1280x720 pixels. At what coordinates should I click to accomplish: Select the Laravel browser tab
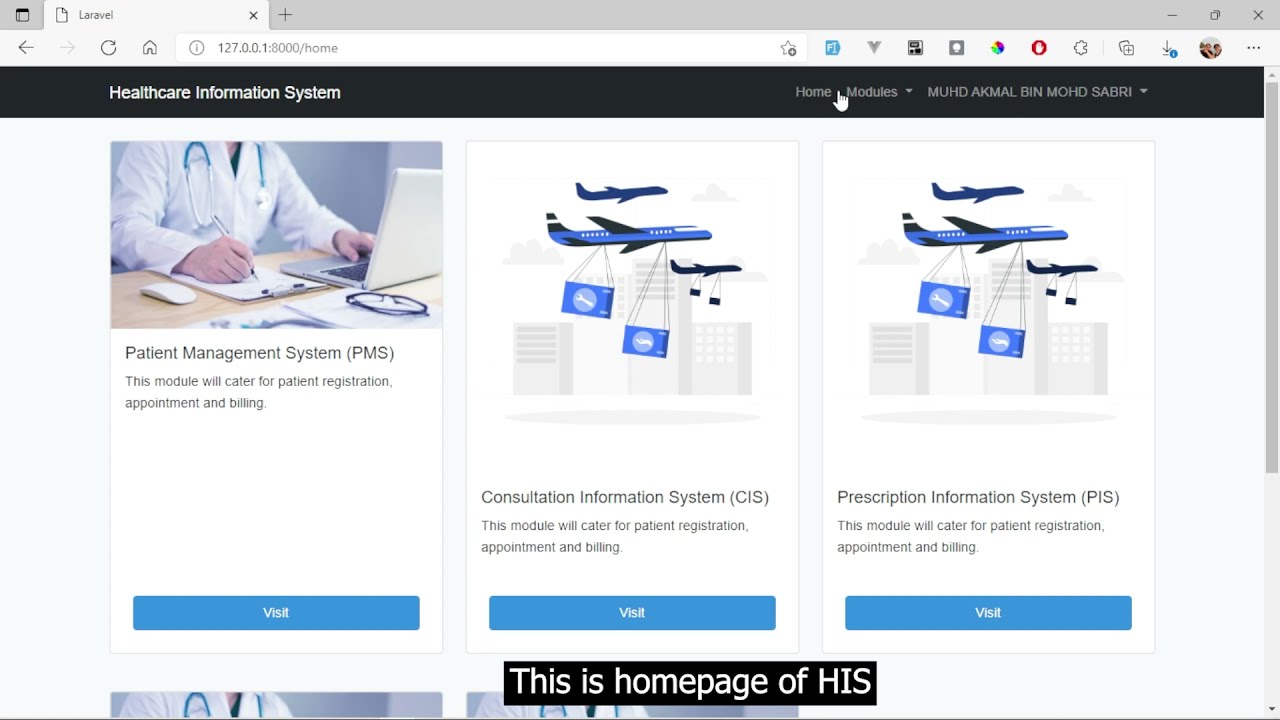[x=156, y=16]
